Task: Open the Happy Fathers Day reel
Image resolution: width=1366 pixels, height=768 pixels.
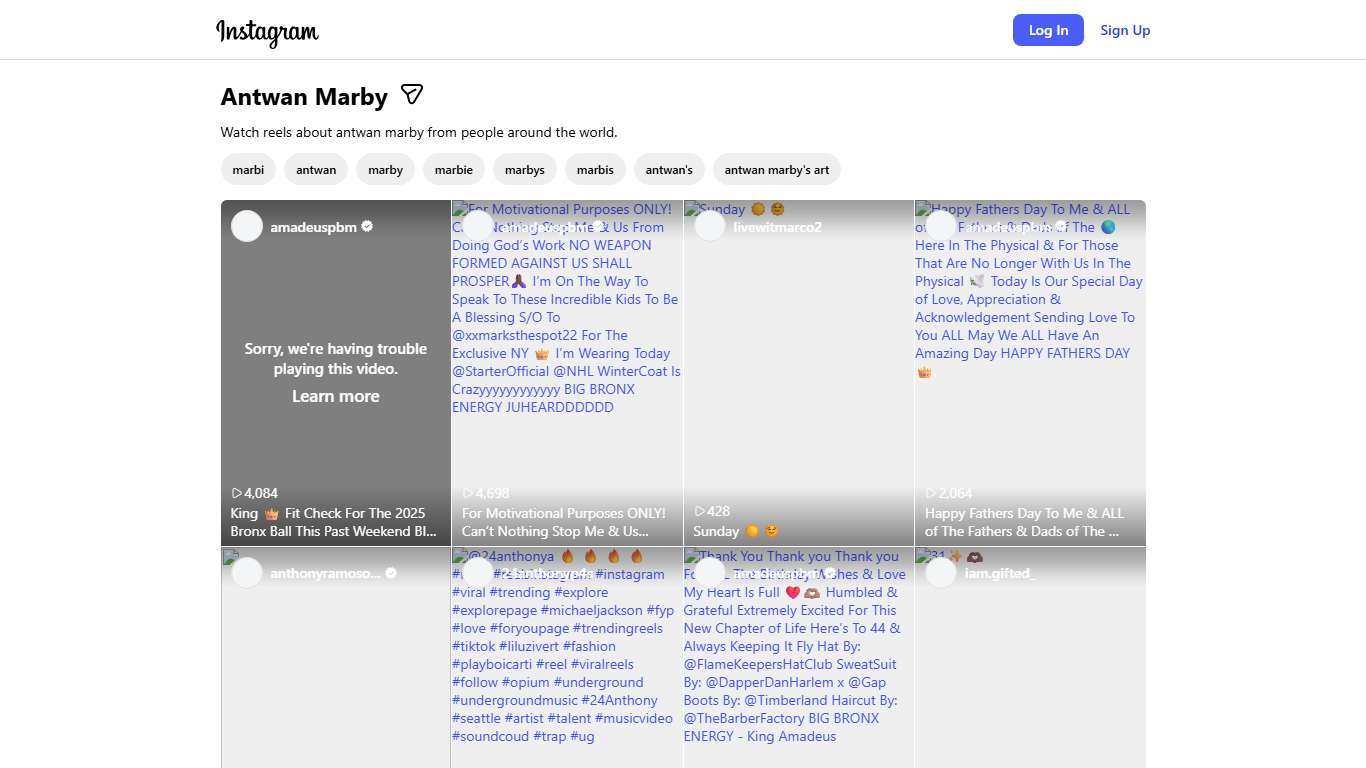Action: tap(1030, 440)
